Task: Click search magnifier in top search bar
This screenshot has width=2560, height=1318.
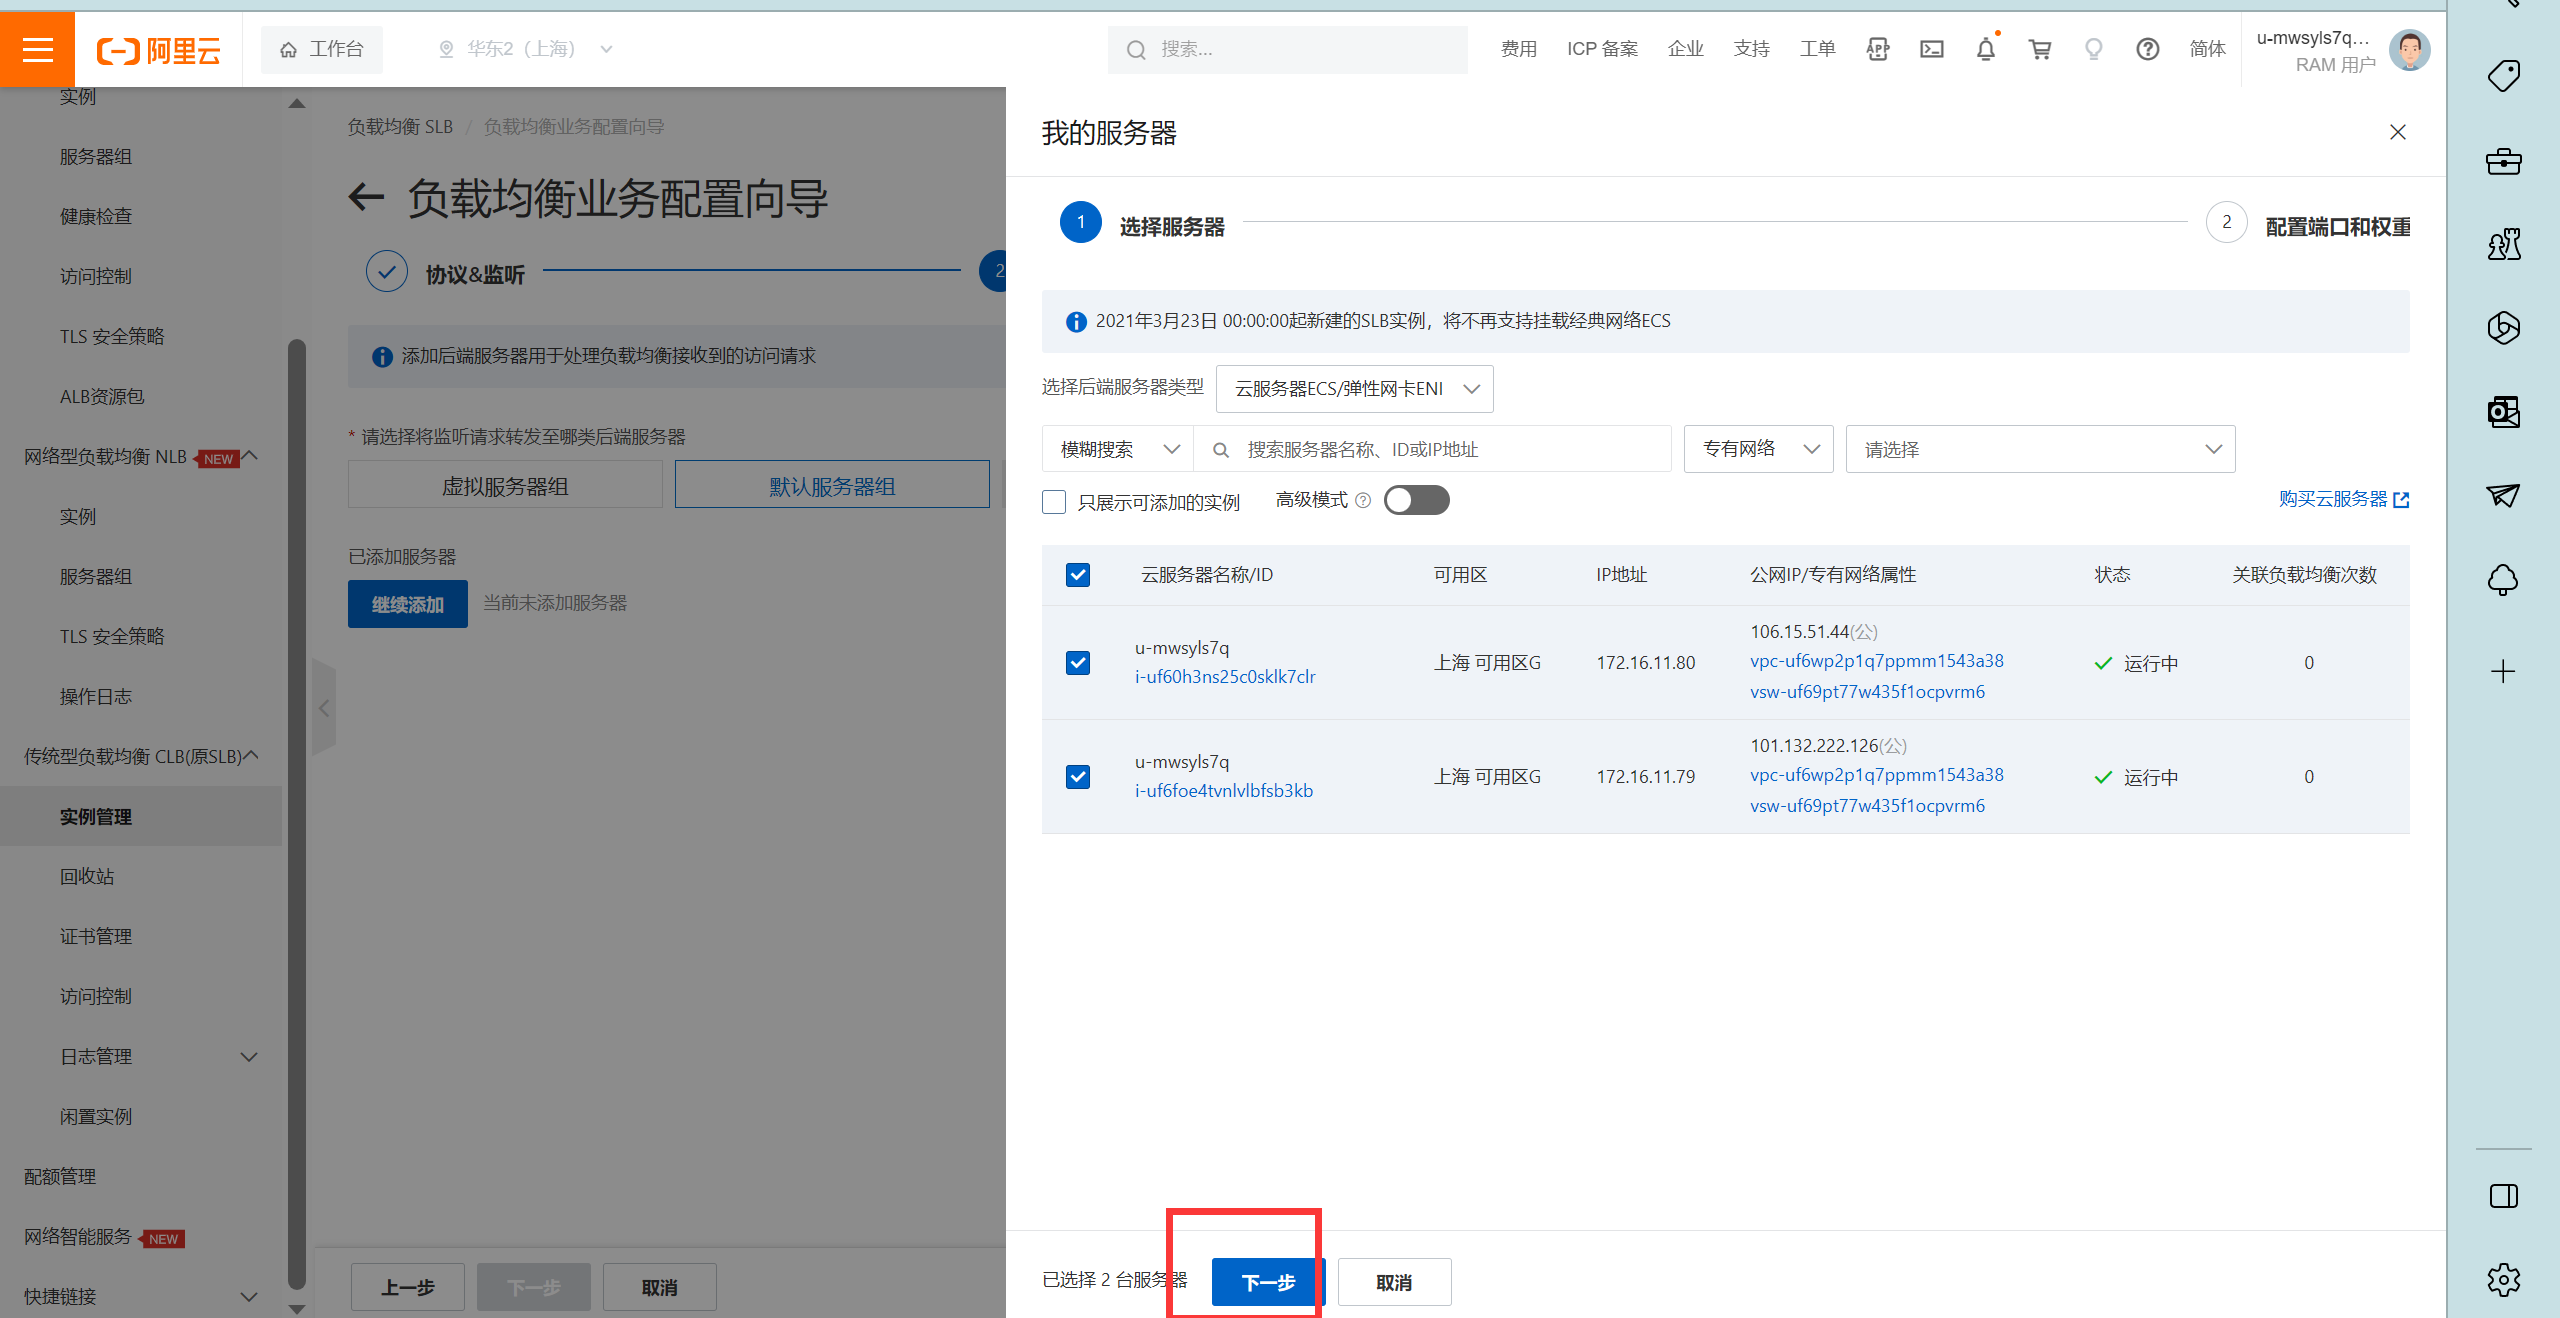Action: point(1136,50)
